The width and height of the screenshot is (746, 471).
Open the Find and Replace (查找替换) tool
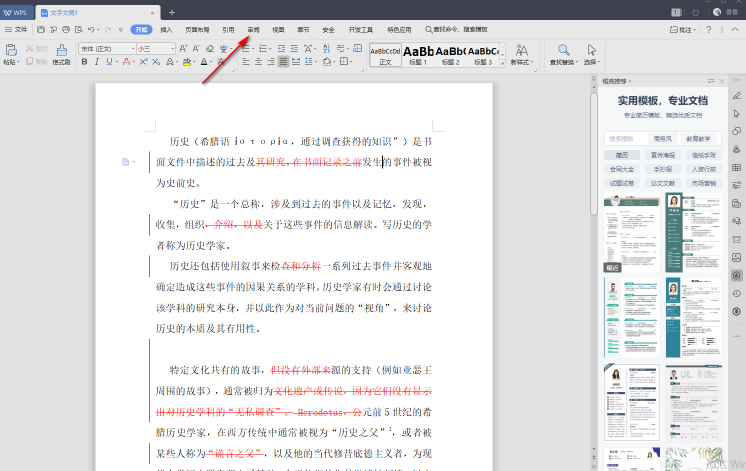pyautogui.click(x=564, y=49)
